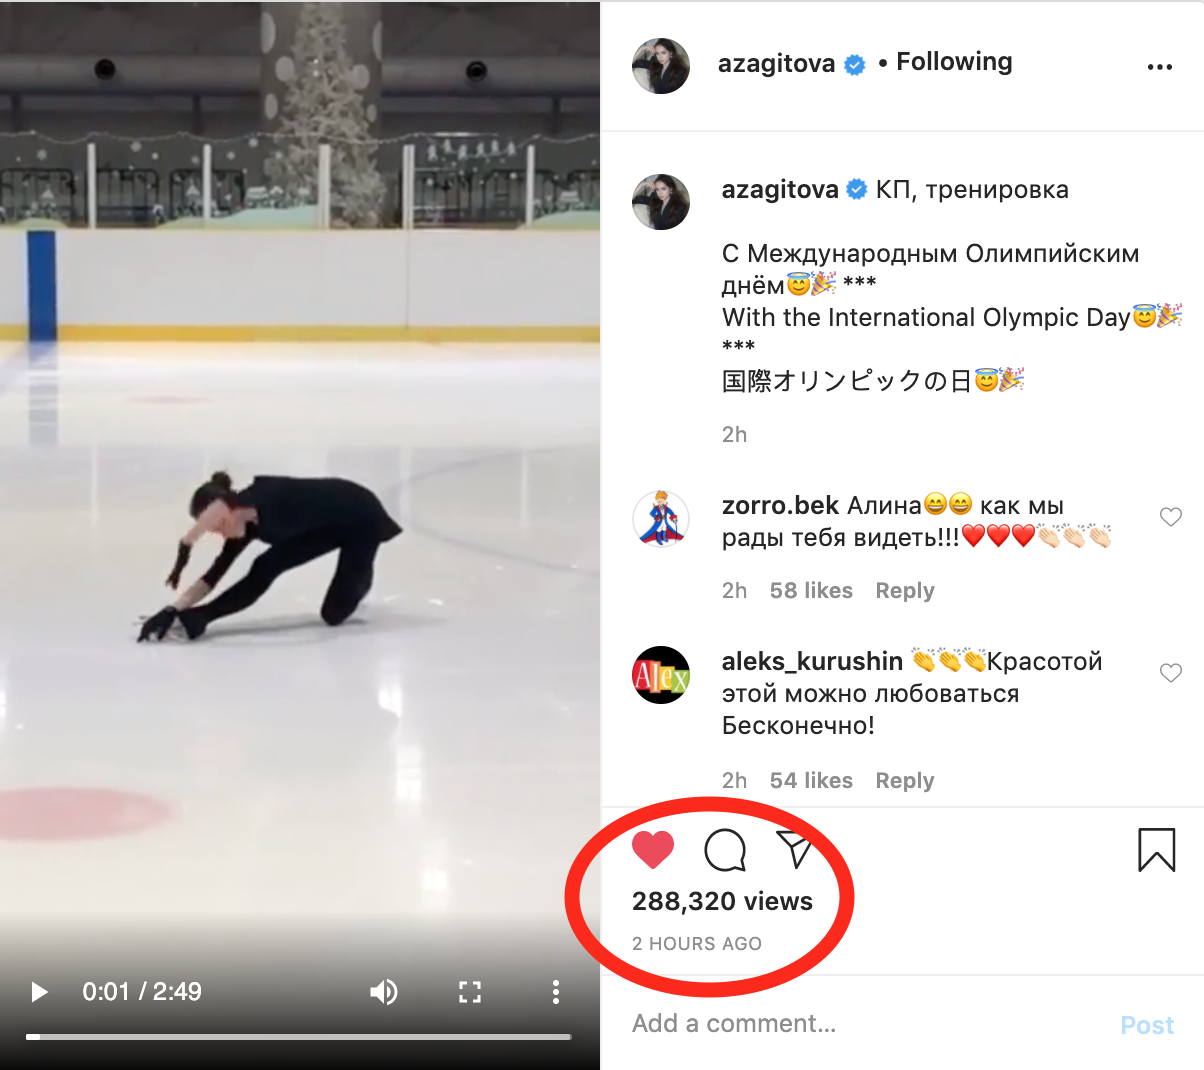Open video options three-dot menu
This screenshot has height=1070, width=1204.
click(556, 992)
